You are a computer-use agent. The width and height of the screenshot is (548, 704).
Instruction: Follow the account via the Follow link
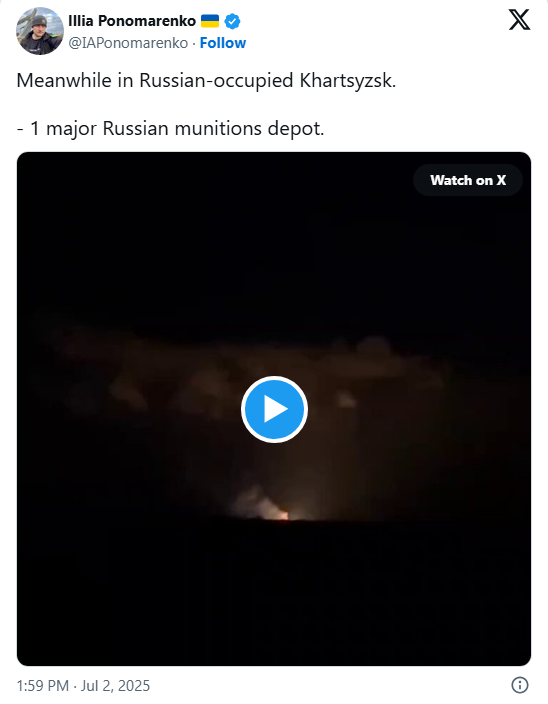pos(223,43)
